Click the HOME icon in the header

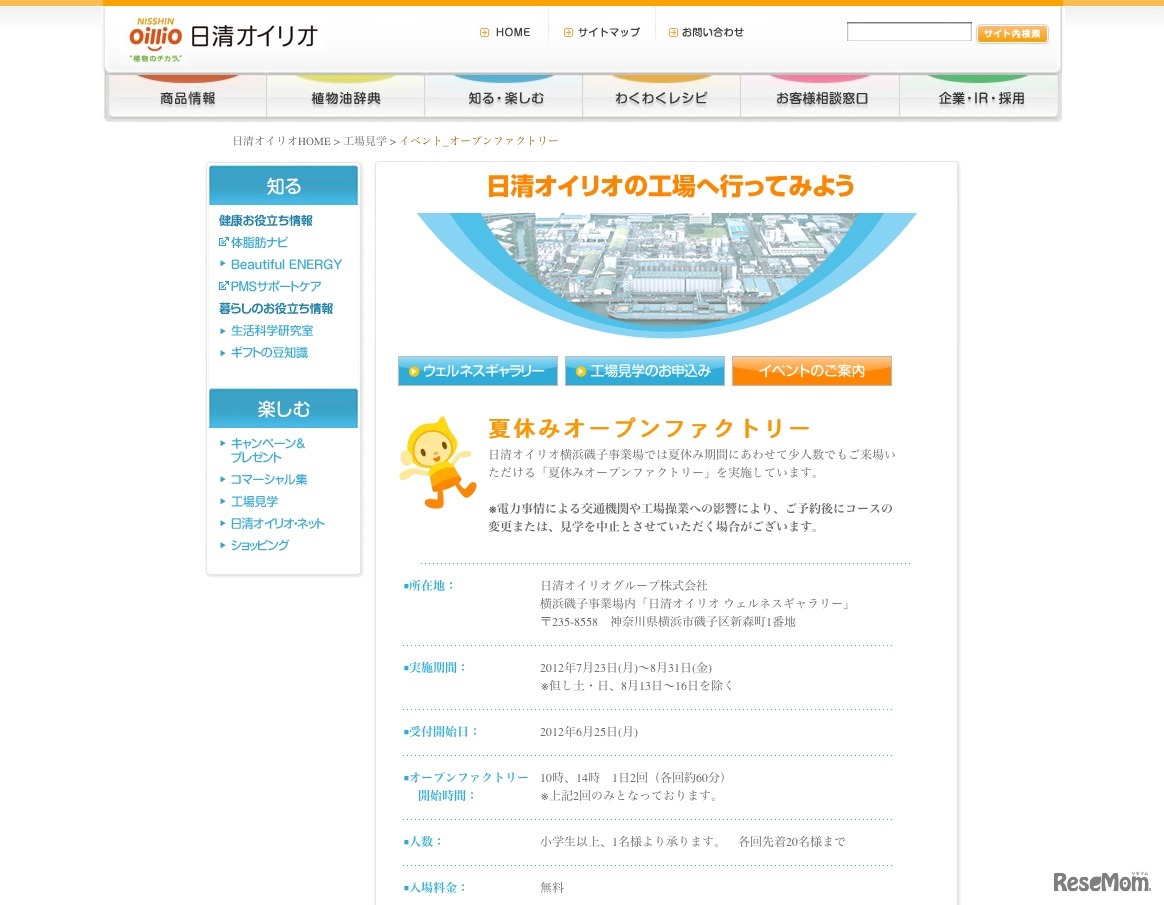pyautogui.click(x=484, y=31)
